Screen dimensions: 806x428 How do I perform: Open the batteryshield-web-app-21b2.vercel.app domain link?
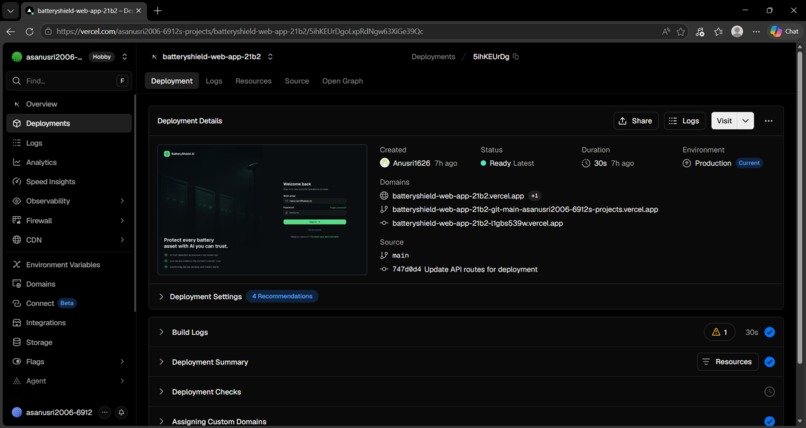(458, 196)
